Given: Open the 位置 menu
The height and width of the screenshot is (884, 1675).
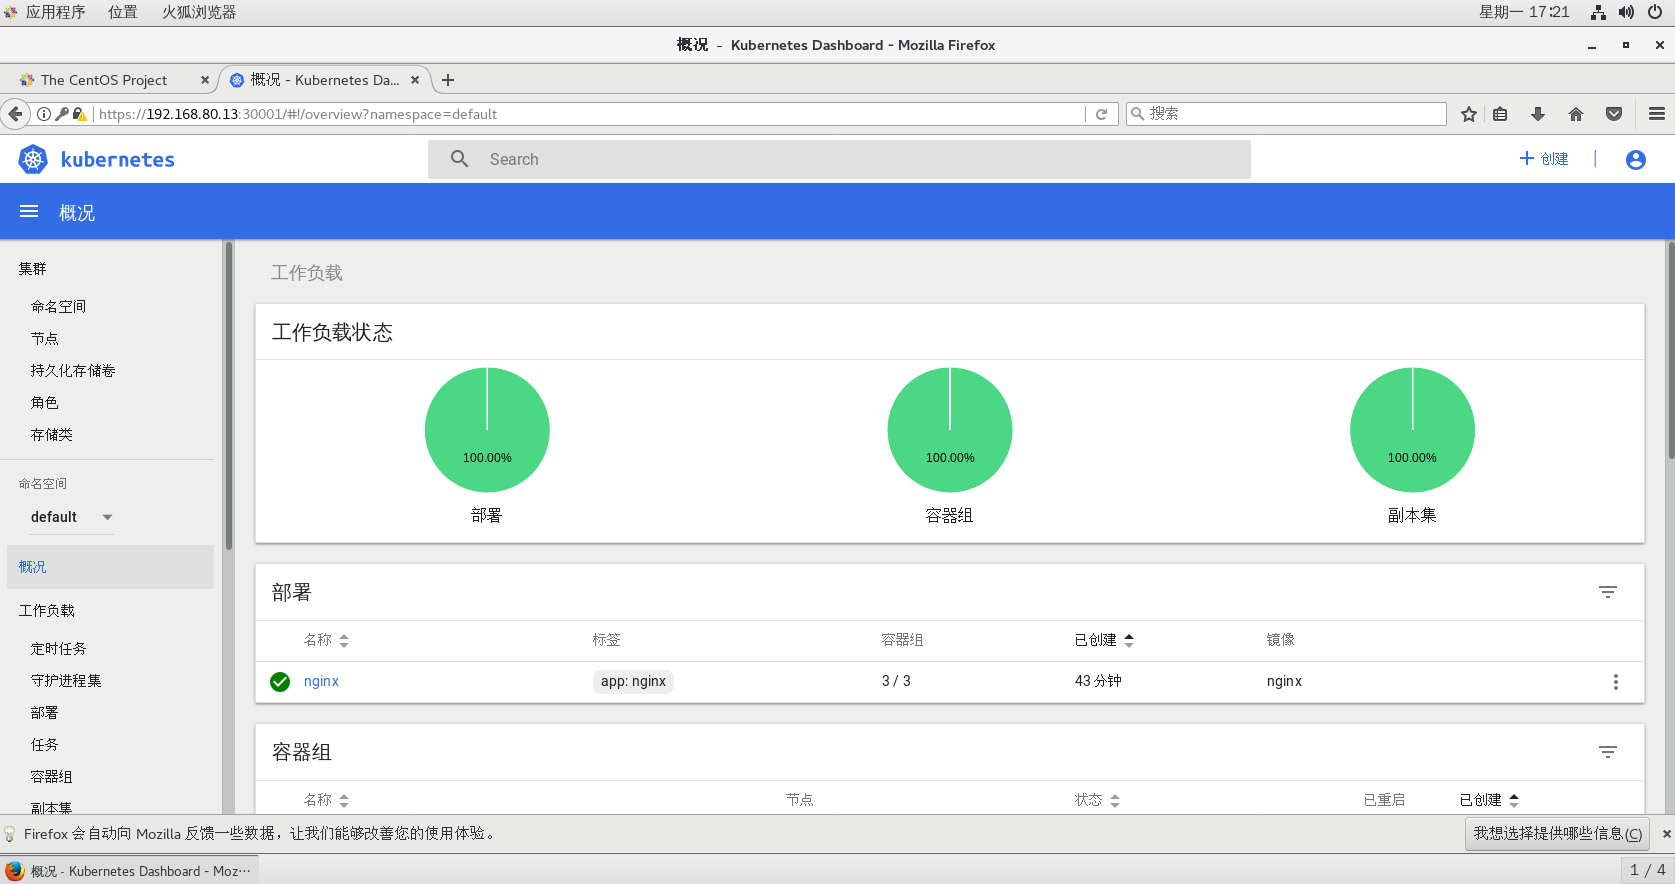Looking at the screenshot, I should point(123,12).
